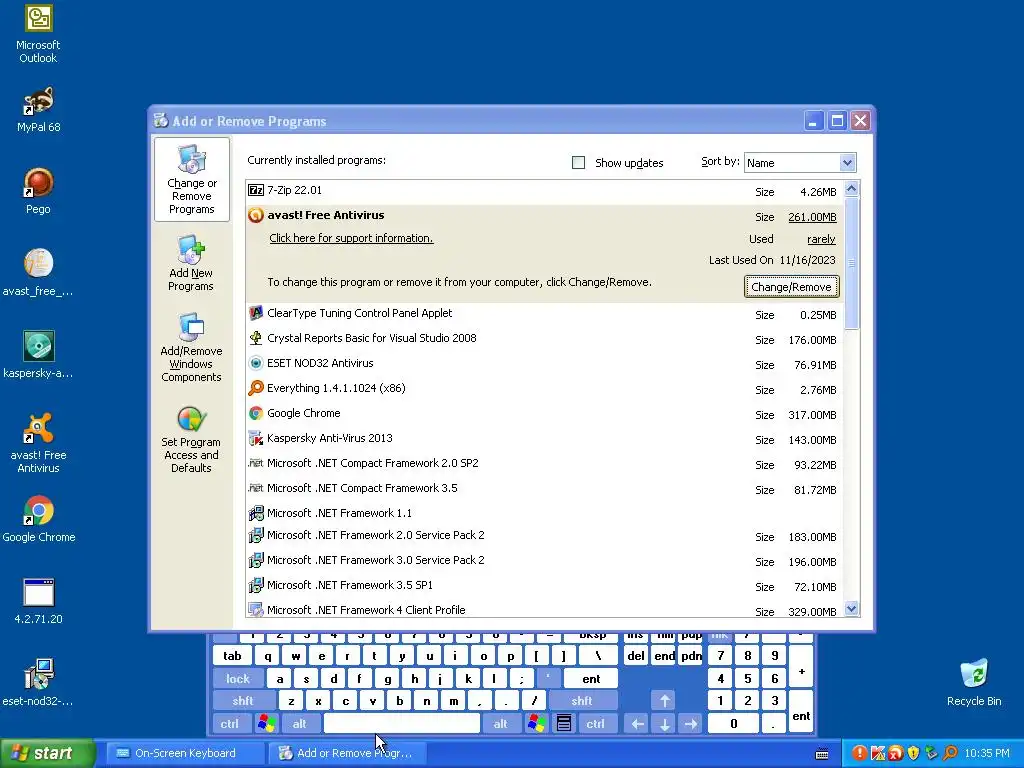Click the Windows logo key left of alt
1024x768 pixels.
coord(266,724)
